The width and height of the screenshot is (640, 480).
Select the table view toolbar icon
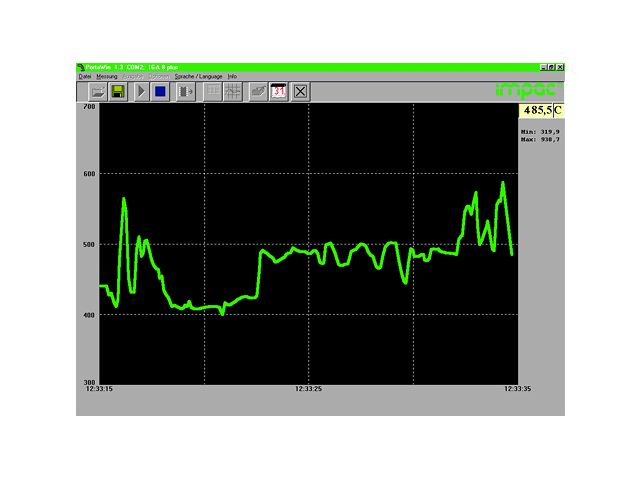click(212, 91)
